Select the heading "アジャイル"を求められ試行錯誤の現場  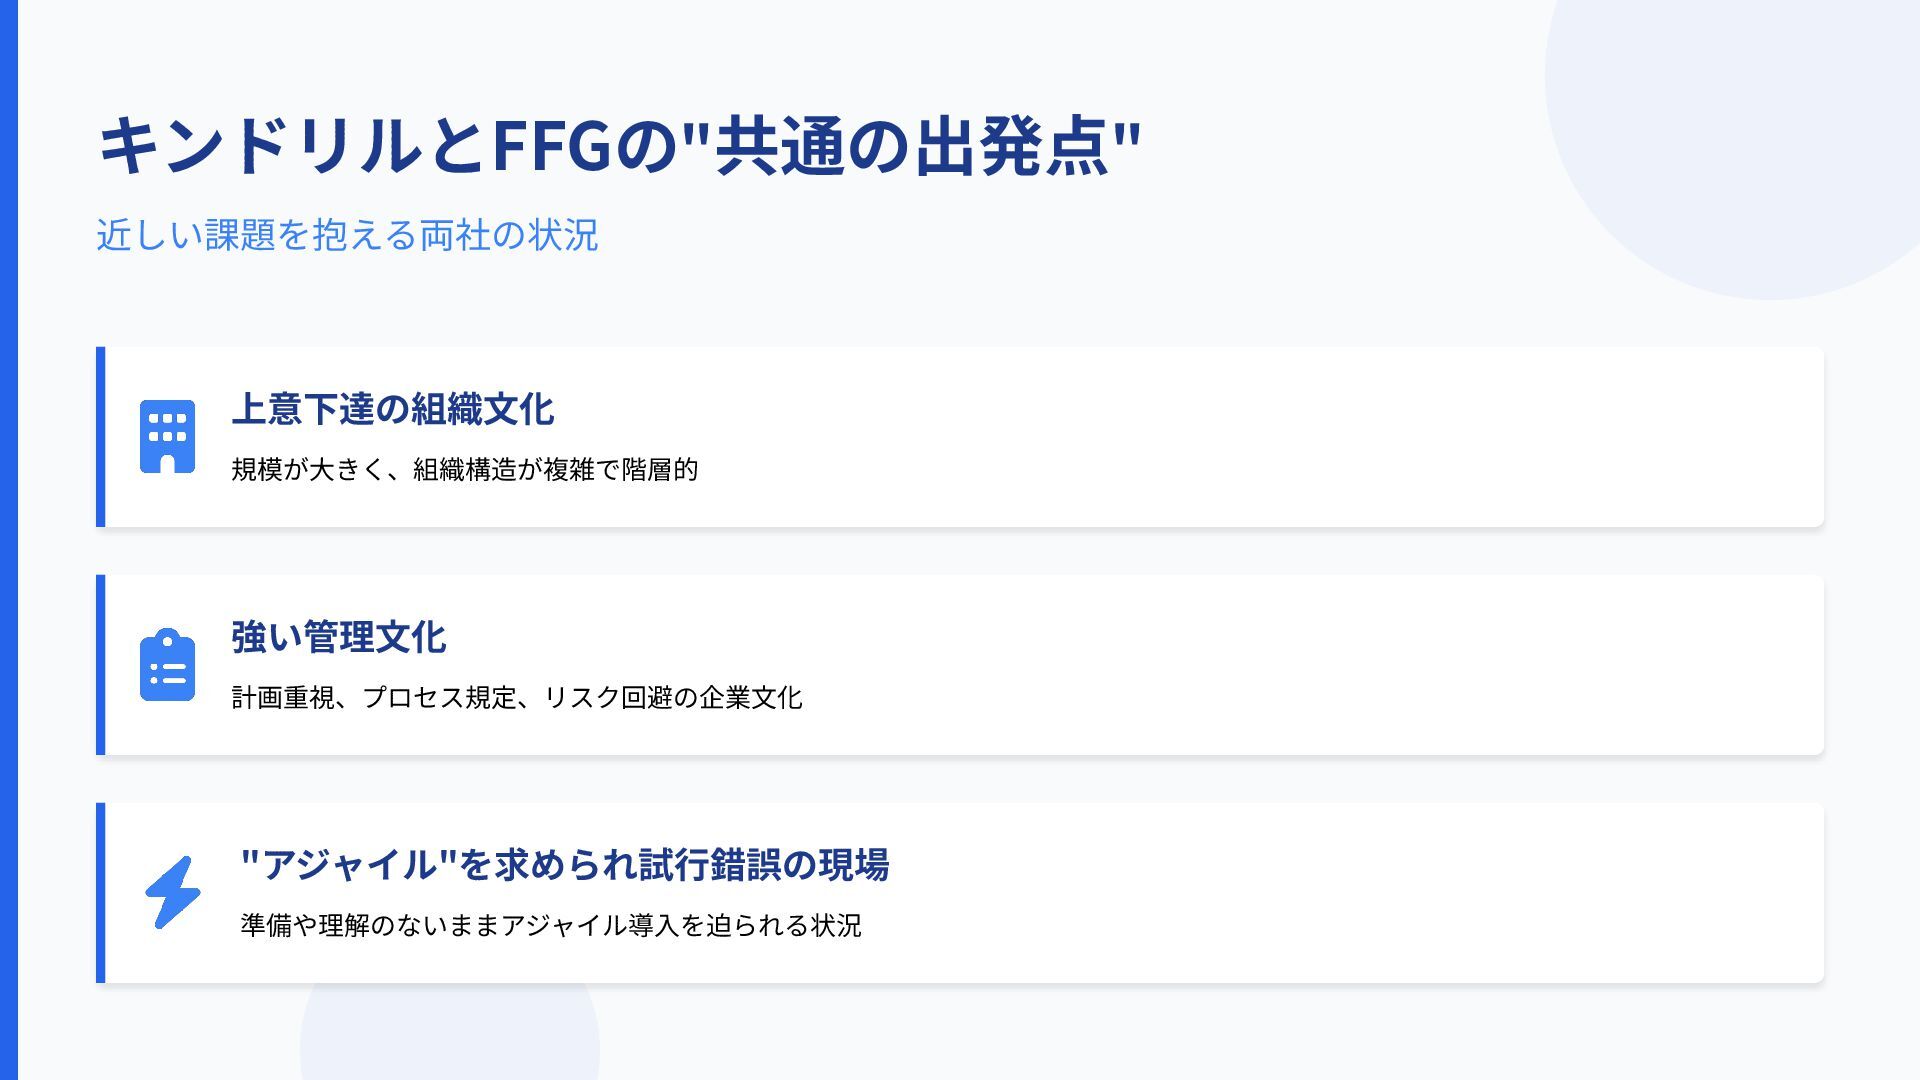pyautogui.click(x=564, y=865)
